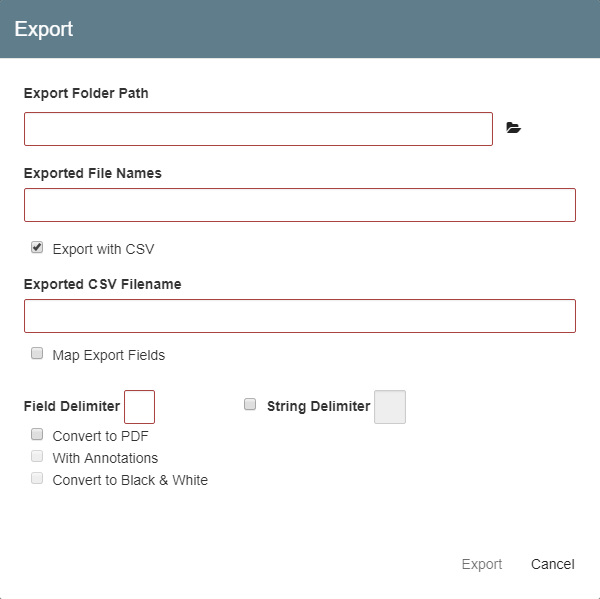Enable the Convert to PDF checkbox
This screenshot has height=599, width=600.
tap(37, 434)
